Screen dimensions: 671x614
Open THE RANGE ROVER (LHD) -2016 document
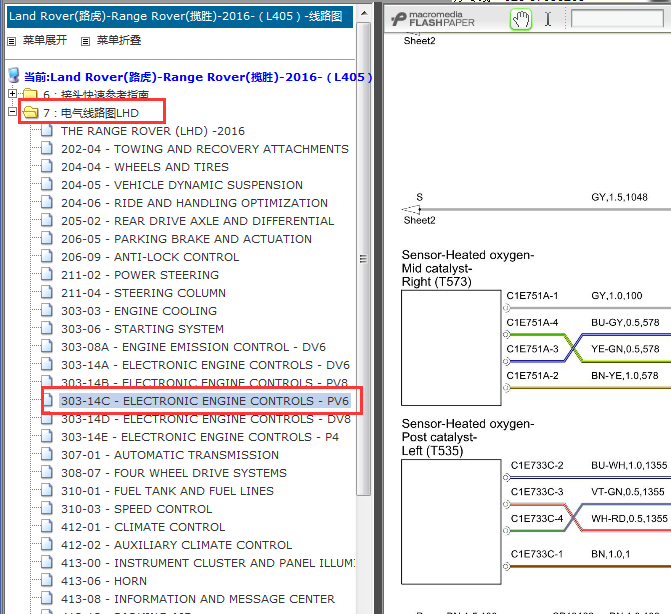pyautogui.click(x=153, y=131)
